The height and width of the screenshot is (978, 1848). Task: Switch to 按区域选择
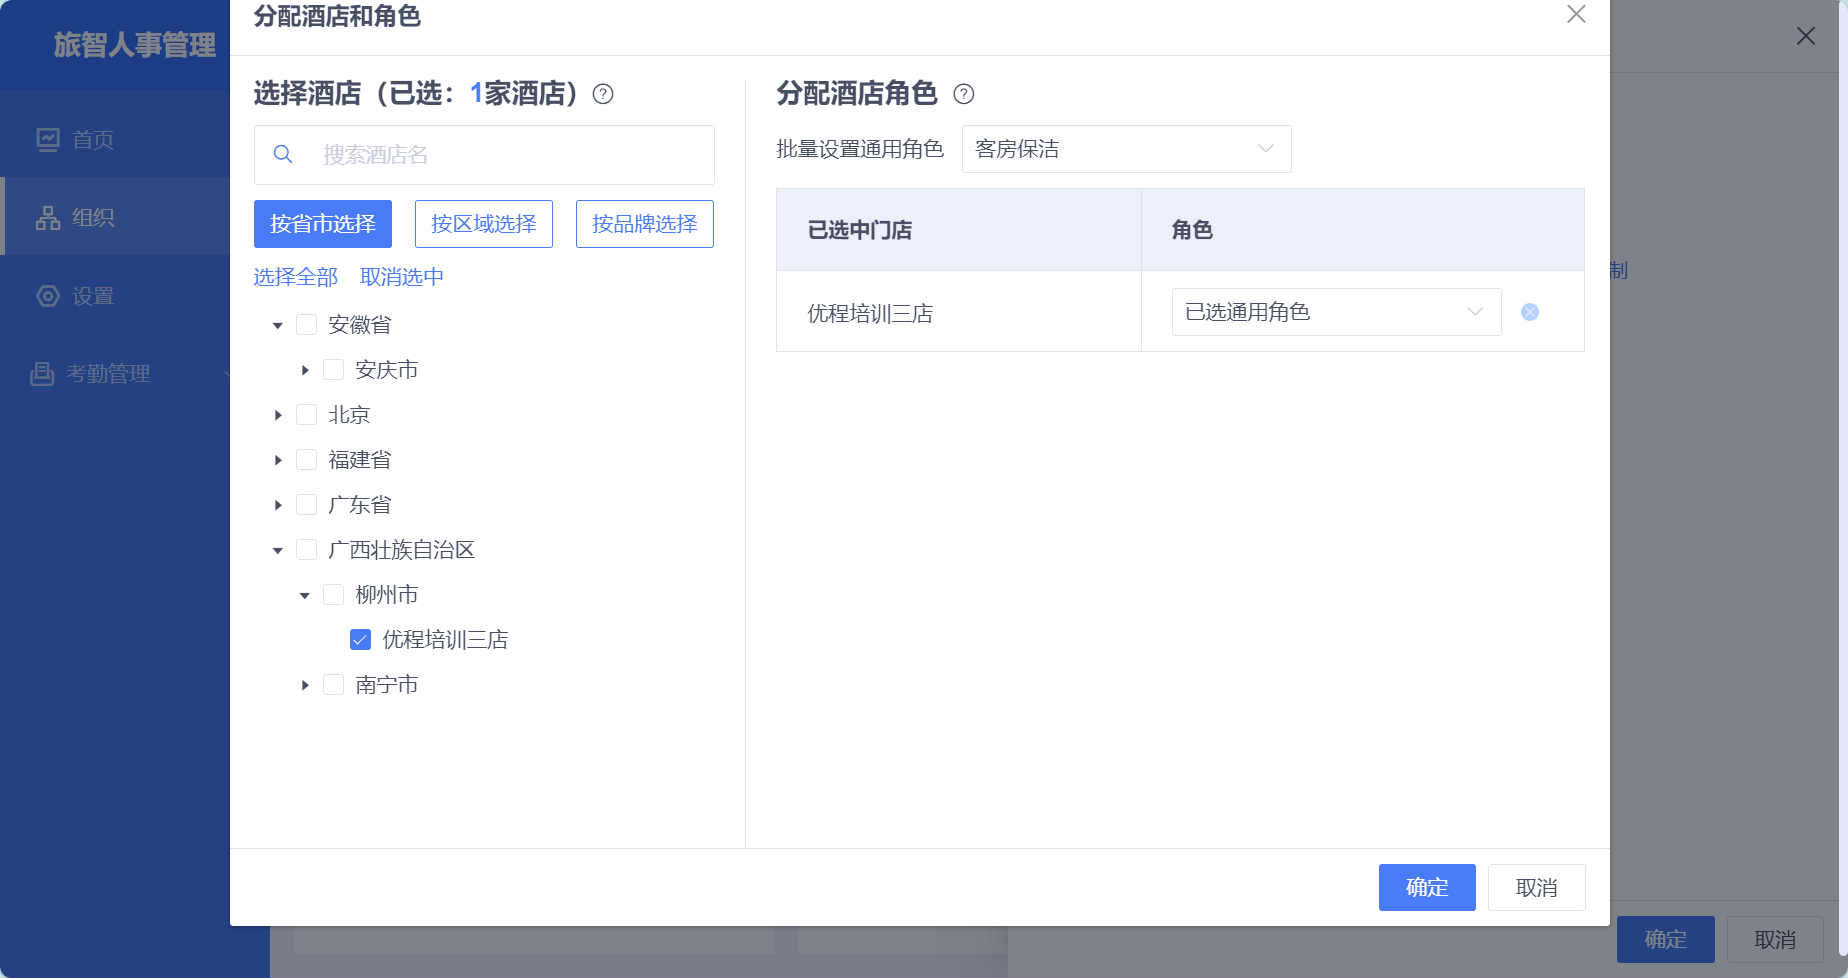click(484, 224)
